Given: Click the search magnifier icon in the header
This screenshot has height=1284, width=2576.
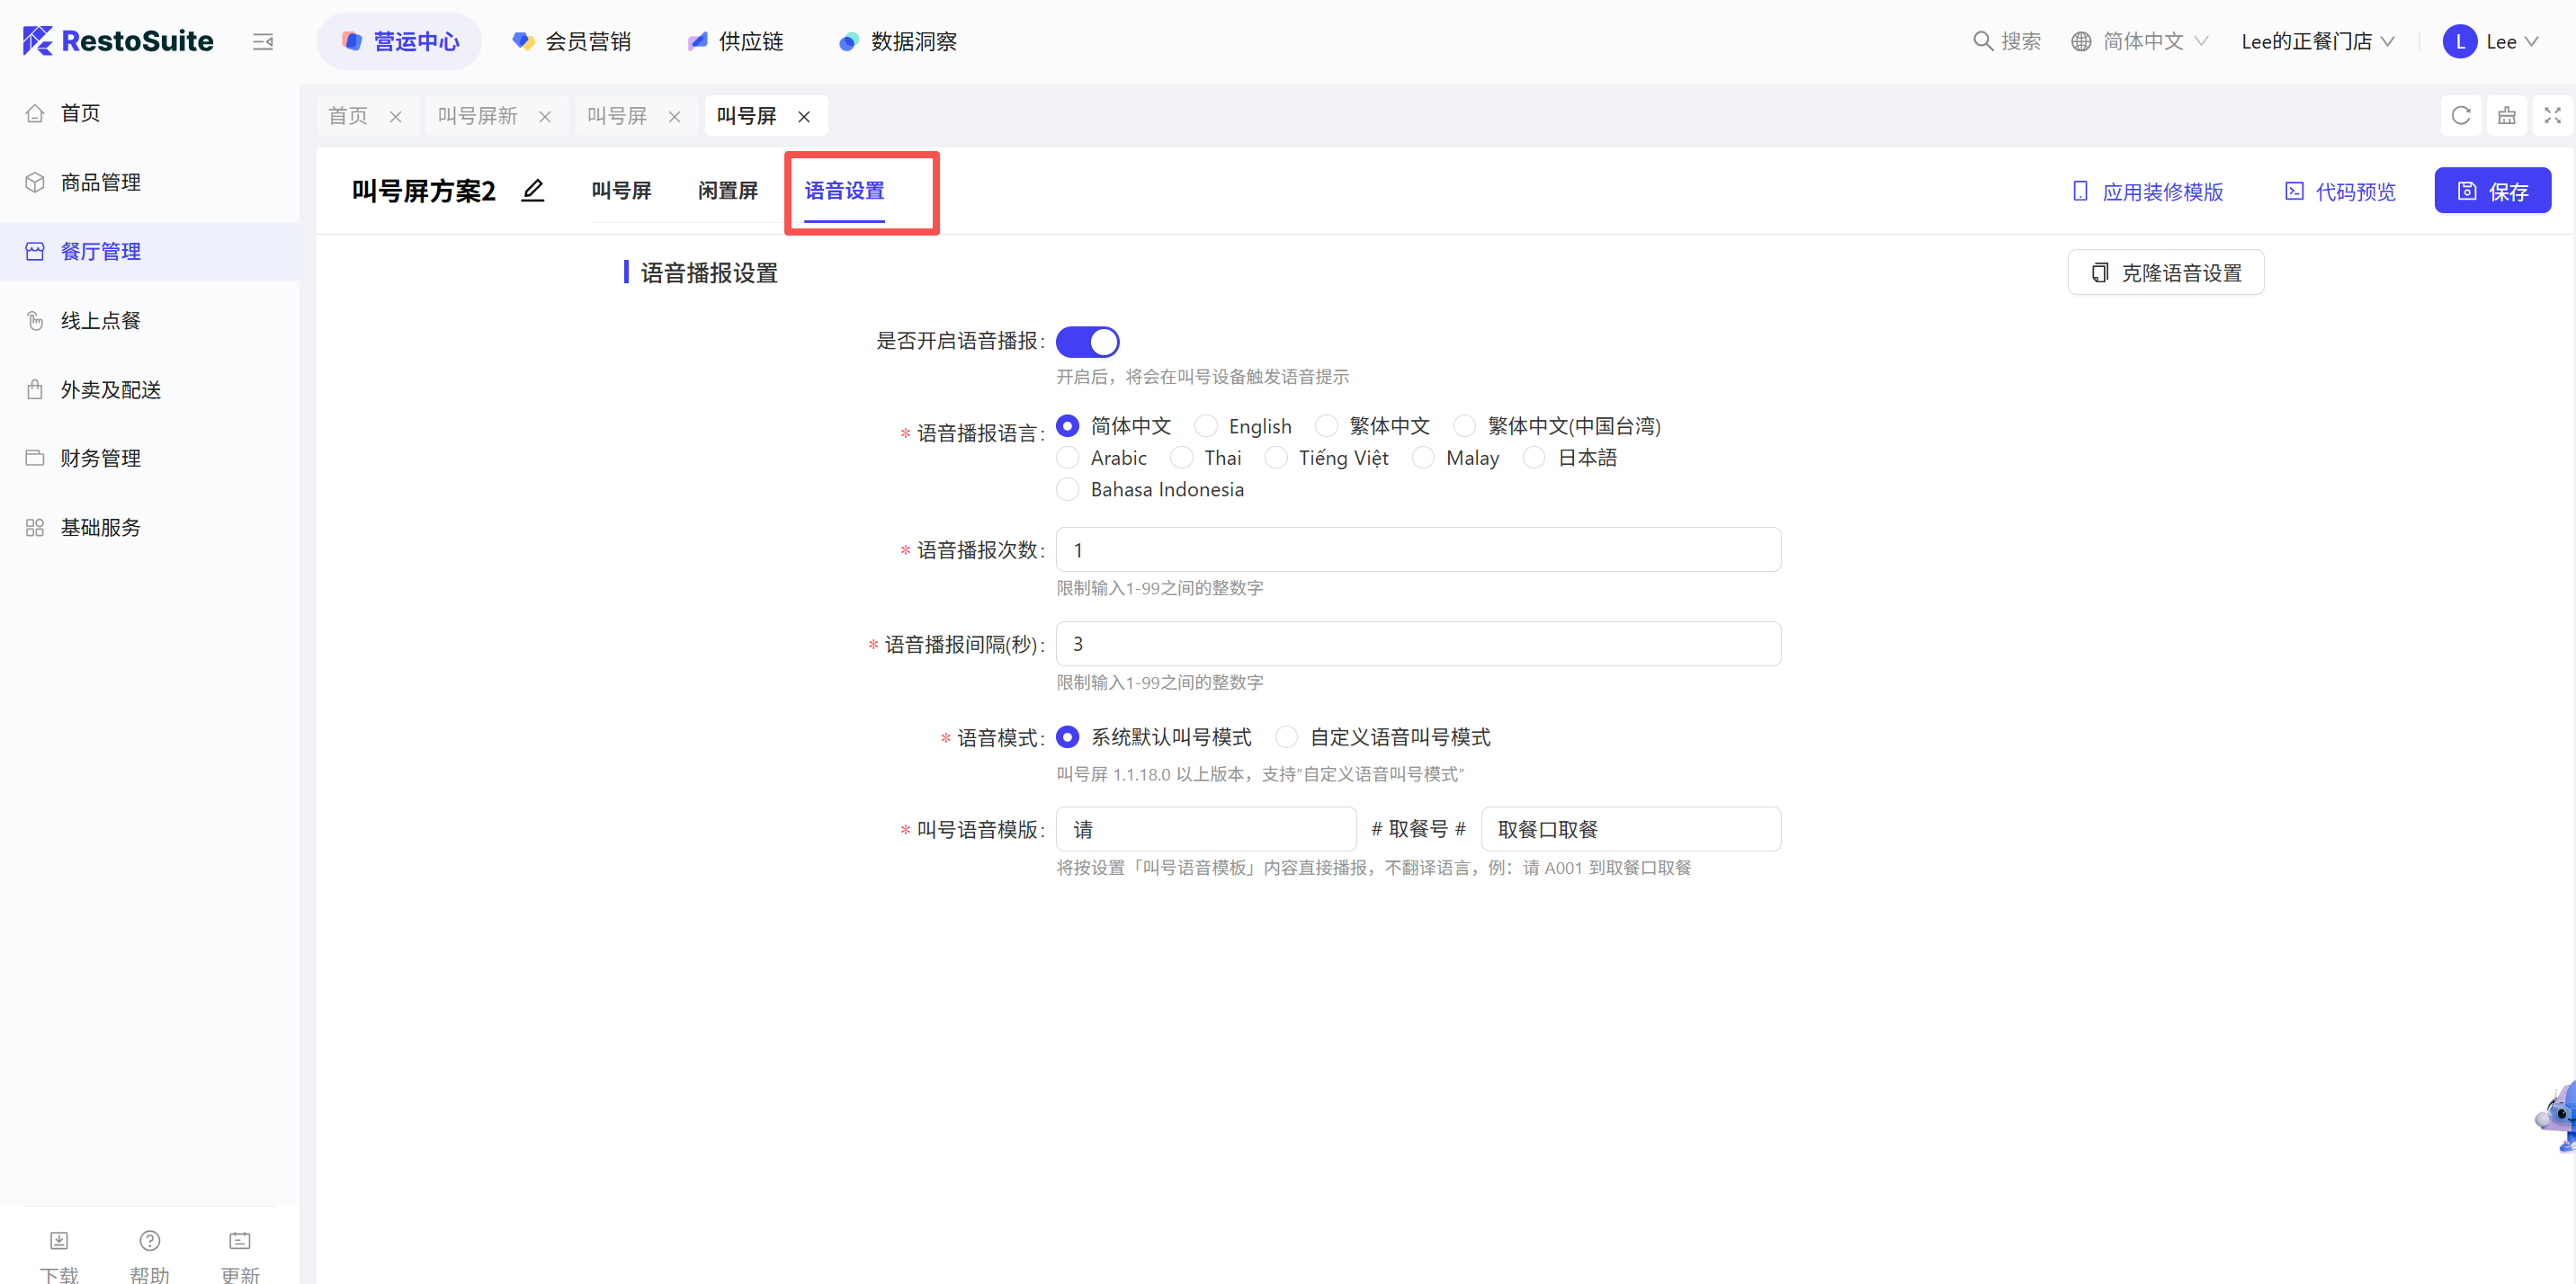Looking at the screenshot, I should (1982, 41).
